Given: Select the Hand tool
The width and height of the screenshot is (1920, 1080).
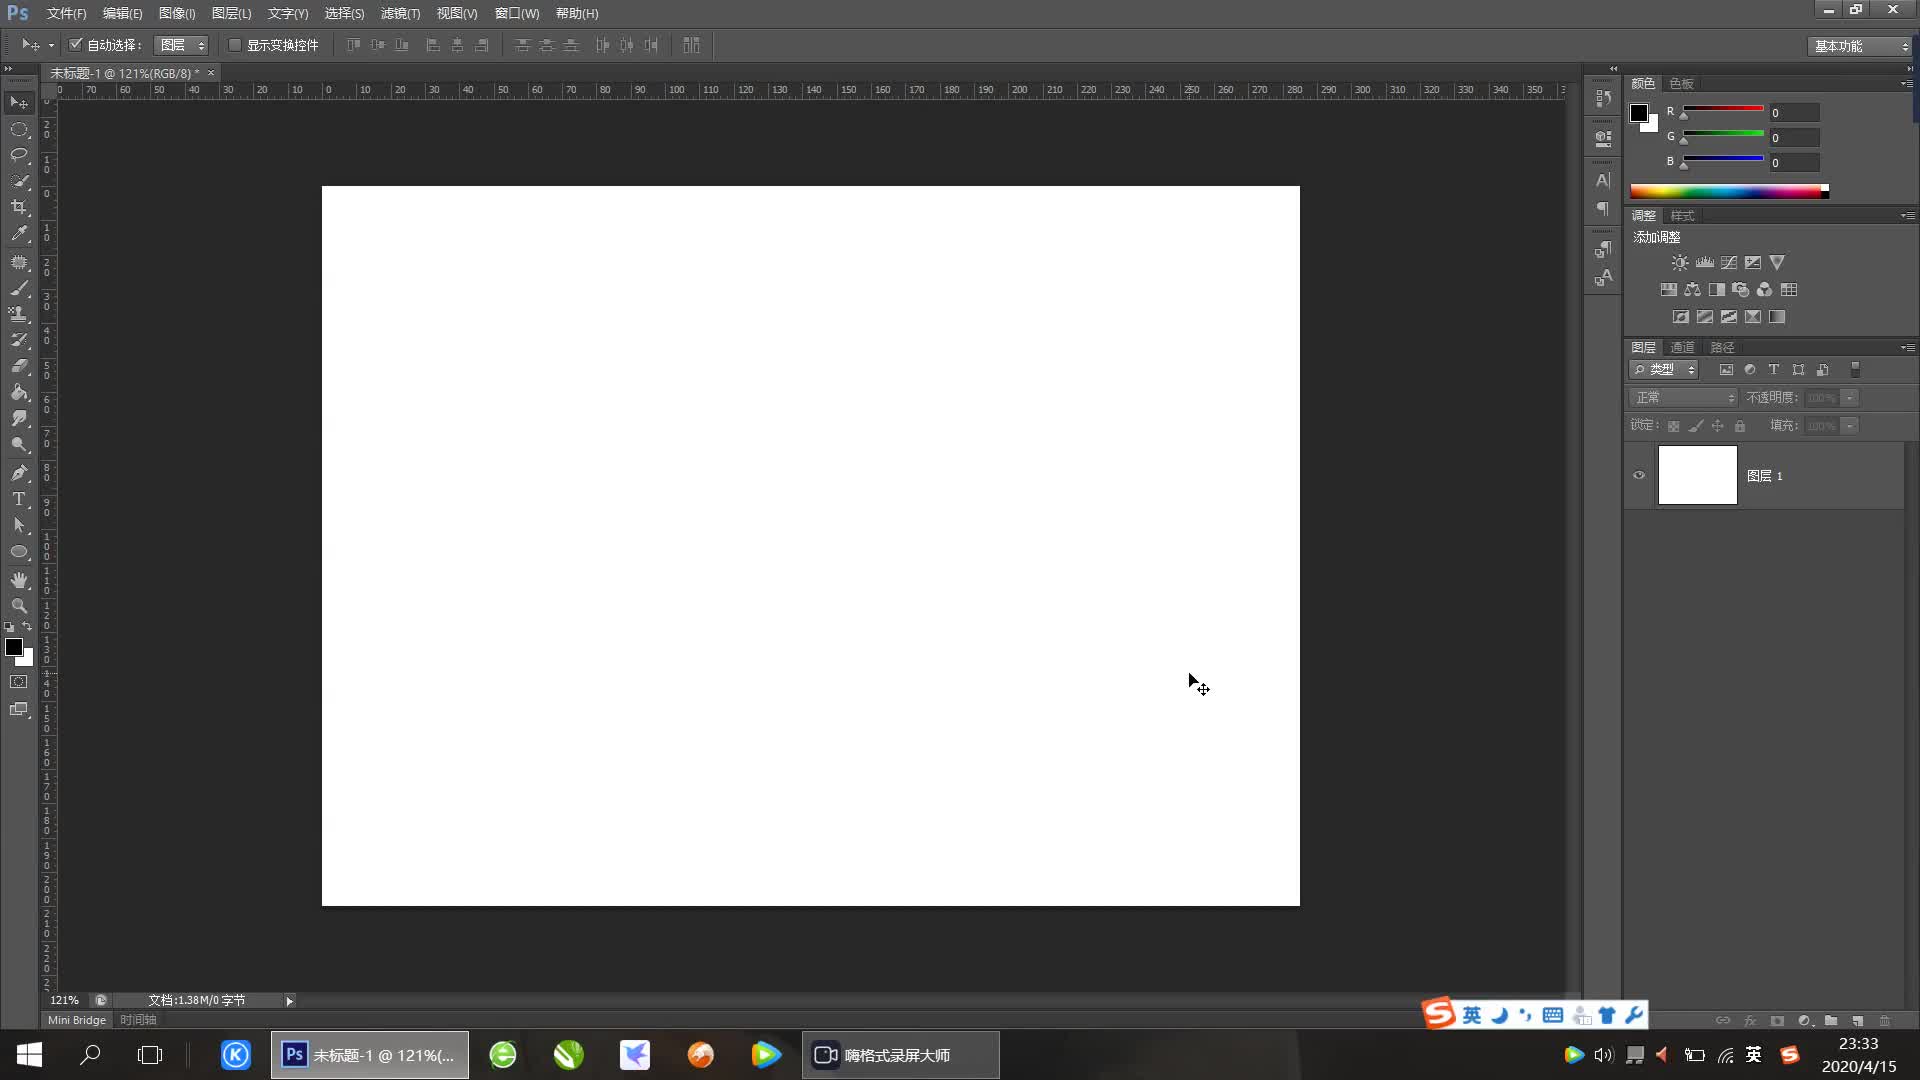Looking at the screenshot, I should 19,580.
